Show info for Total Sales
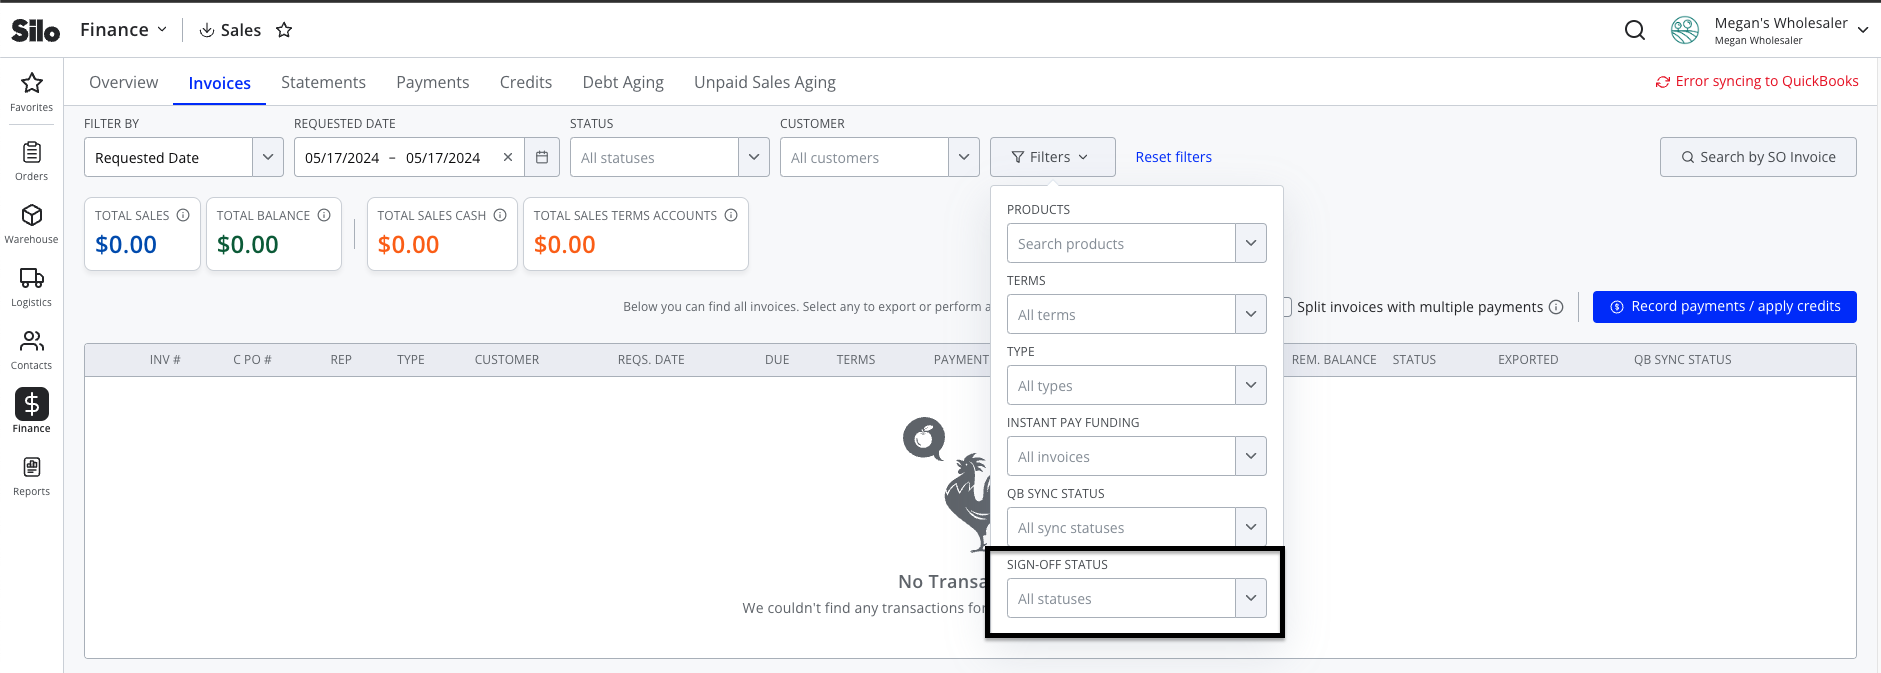The height and width of the screenshot is (673, 1881). pos(183,215)
